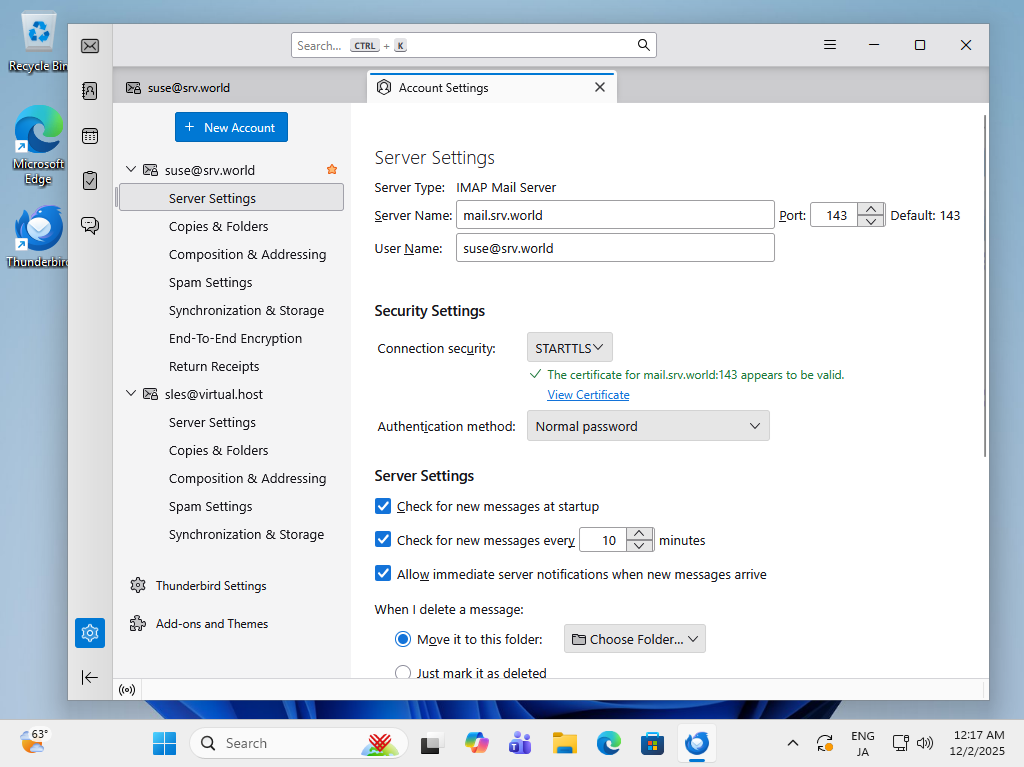Viewport: 1024px width, 767px height.
Task: Switch to the suse@srv.world mail tab
Action: tap(189, 88)
